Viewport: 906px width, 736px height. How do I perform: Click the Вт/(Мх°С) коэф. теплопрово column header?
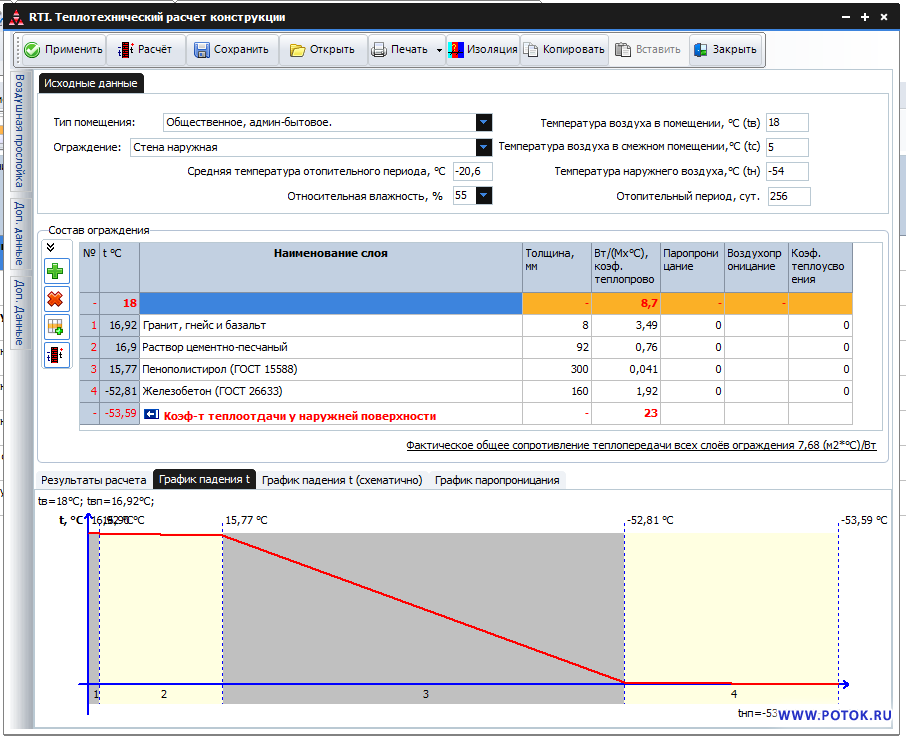point(626,267)
